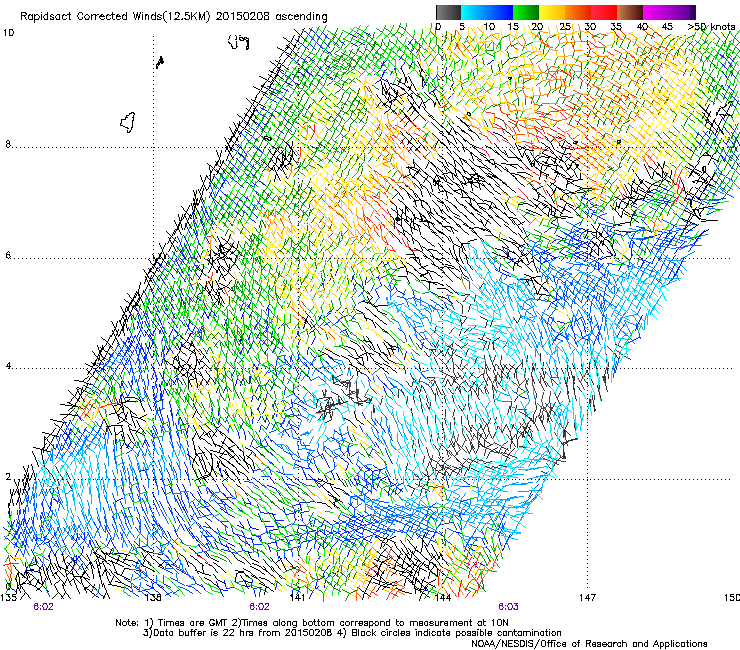This screenshot has width=740, height=650.
Task: Click the yellow 20-25 knots legend segment
Action: point(552,12)
